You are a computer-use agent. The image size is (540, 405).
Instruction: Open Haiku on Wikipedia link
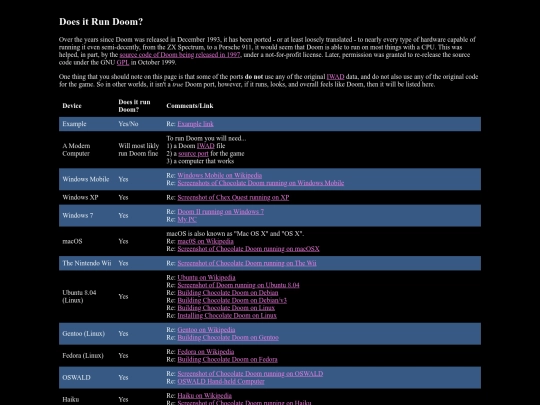tap(205, 396)
